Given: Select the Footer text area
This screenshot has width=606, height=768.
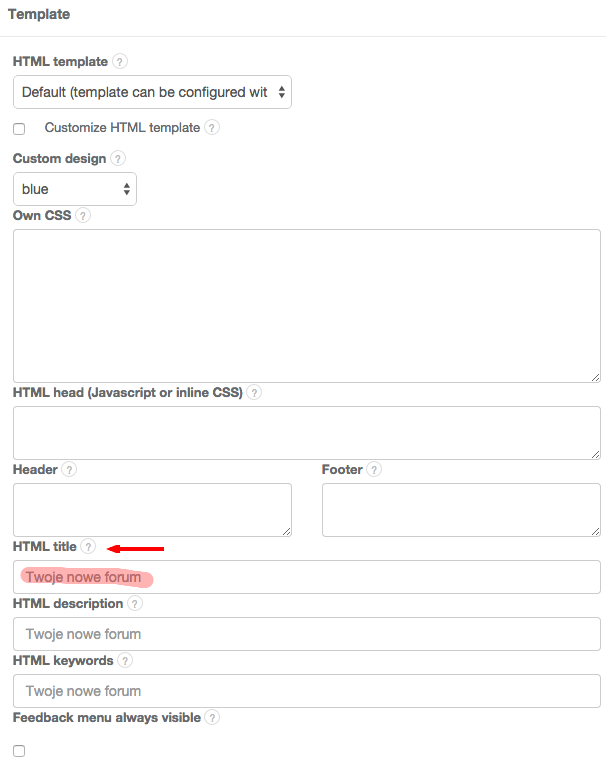Looking at the screenshot, I should [461, 510].
